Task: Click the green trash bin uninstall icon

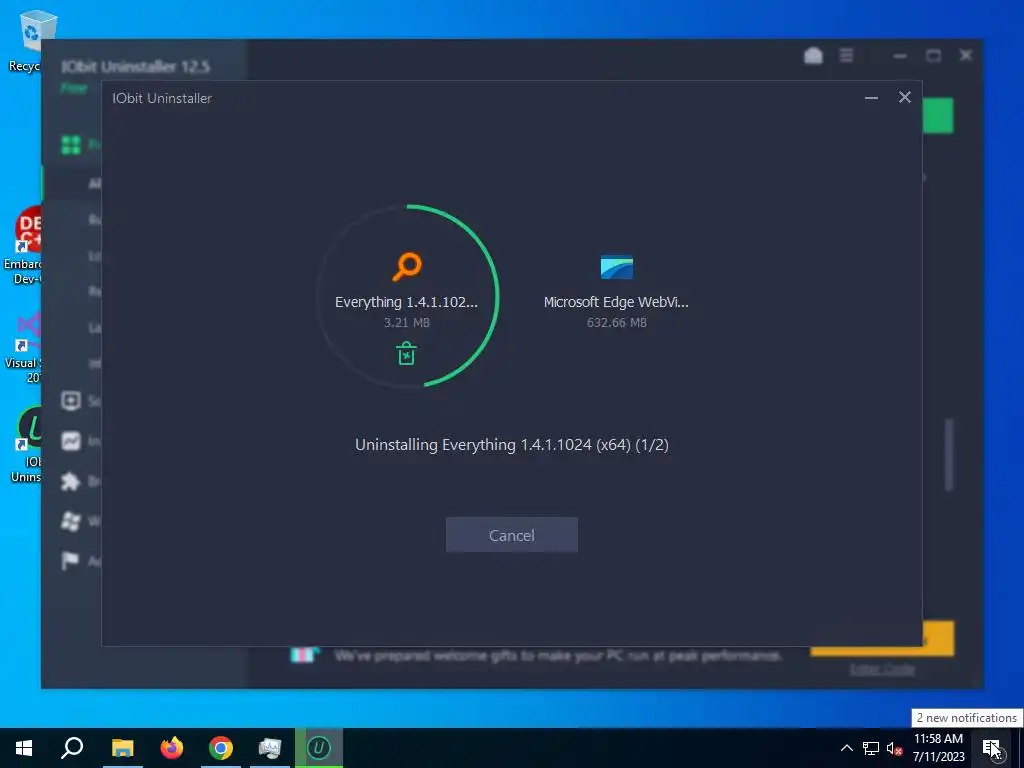Action: tap(406, 353)
